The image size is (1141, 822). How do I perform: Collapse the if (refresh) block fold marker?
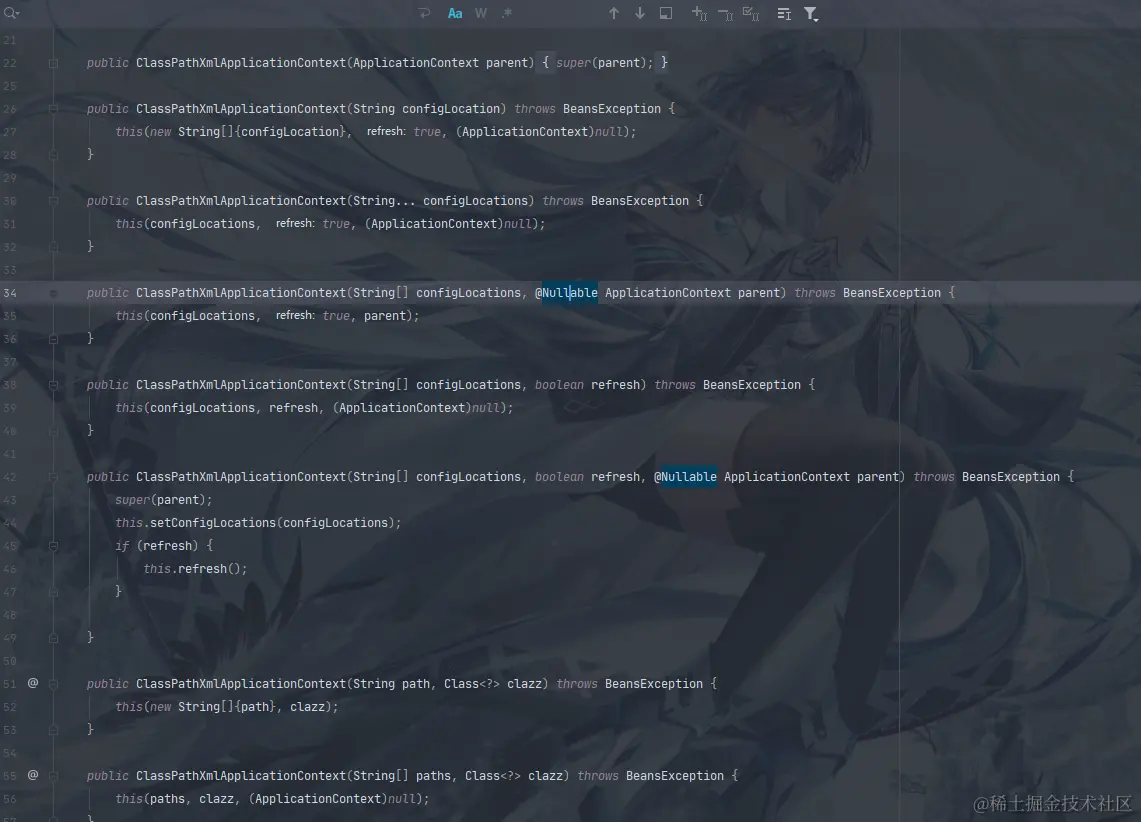(x=53, y=546)
